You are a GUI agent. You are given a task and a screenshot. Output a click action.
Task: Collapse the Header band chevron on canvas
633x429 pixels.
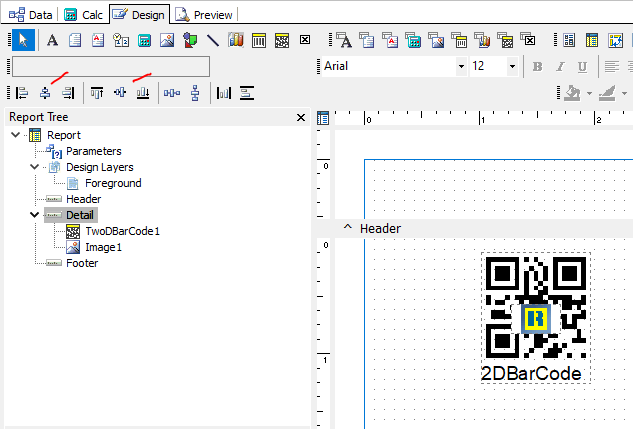[x=347, y=227]
